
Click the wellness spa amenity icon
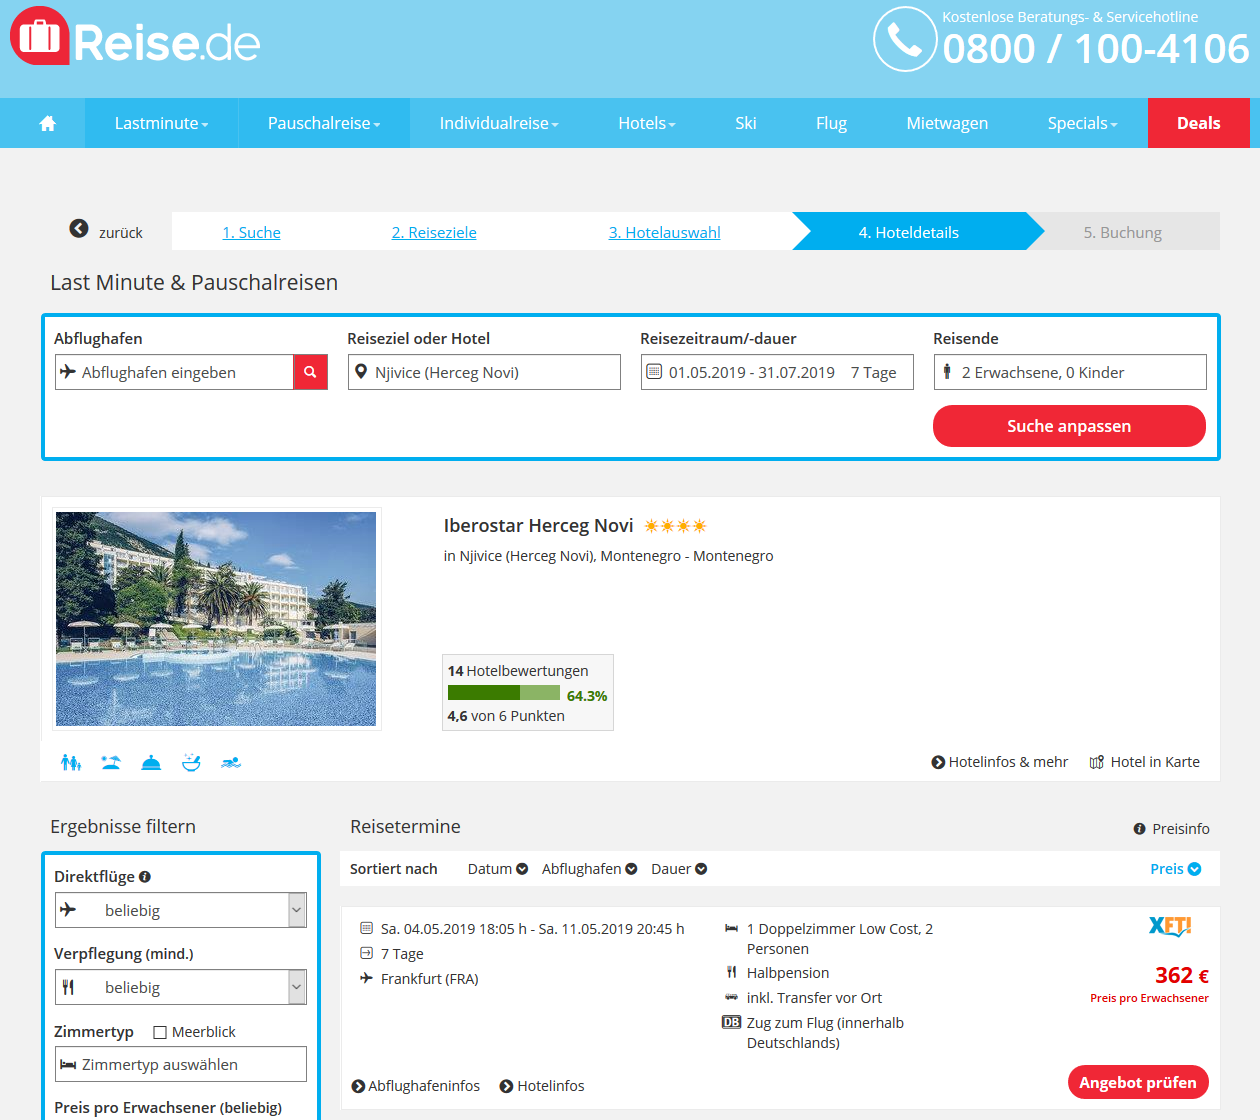coord(191,762)
